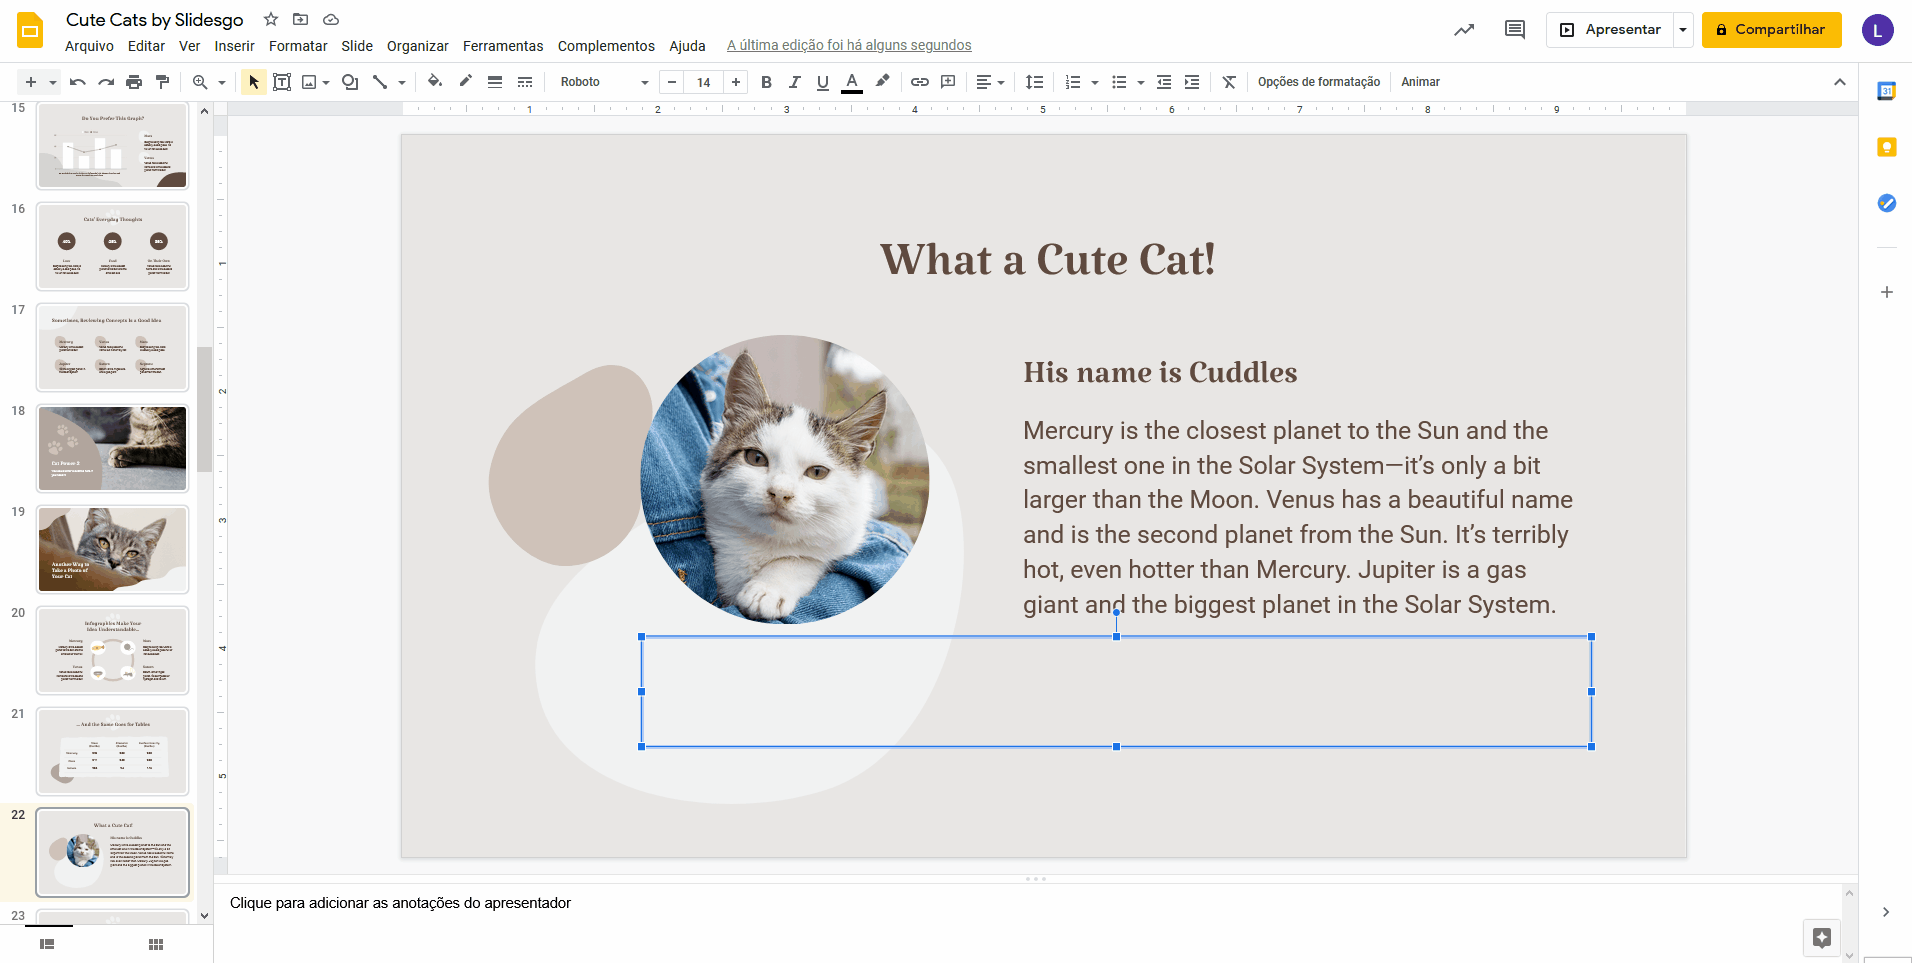Screen dimensions: 1912x963
Task: Click the Clear formatting icon
Action: (x=1229, y=82)
